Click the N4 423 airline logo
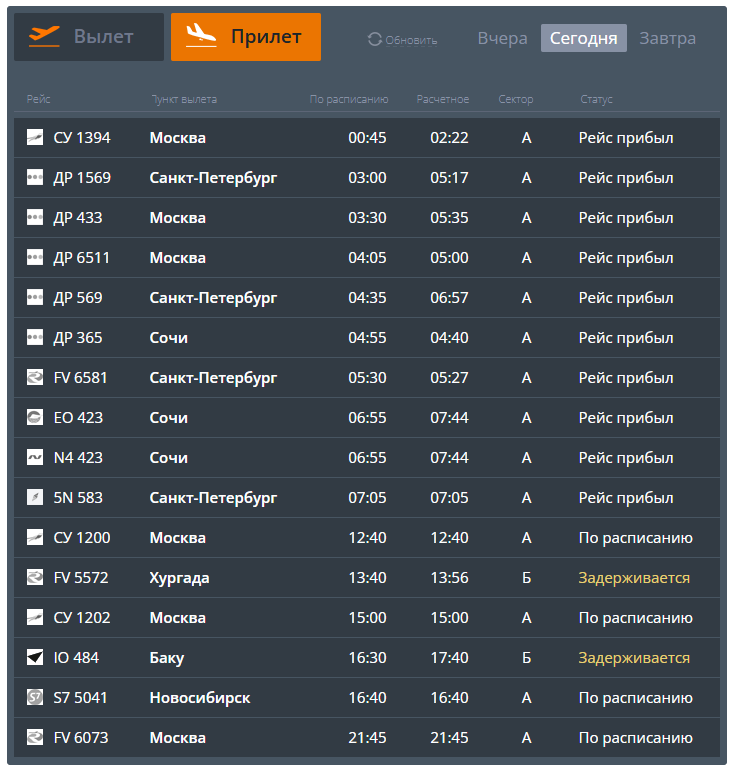The image size is (731, 773). (x=35, y=458)
